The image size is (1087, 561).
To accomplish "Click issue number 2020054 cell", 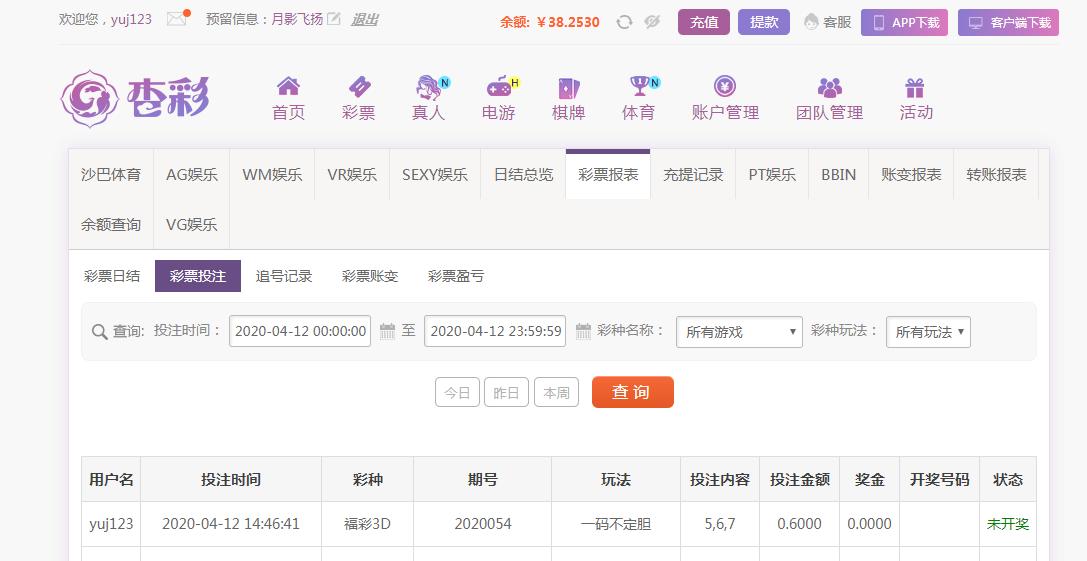I will tap(482, 524).
